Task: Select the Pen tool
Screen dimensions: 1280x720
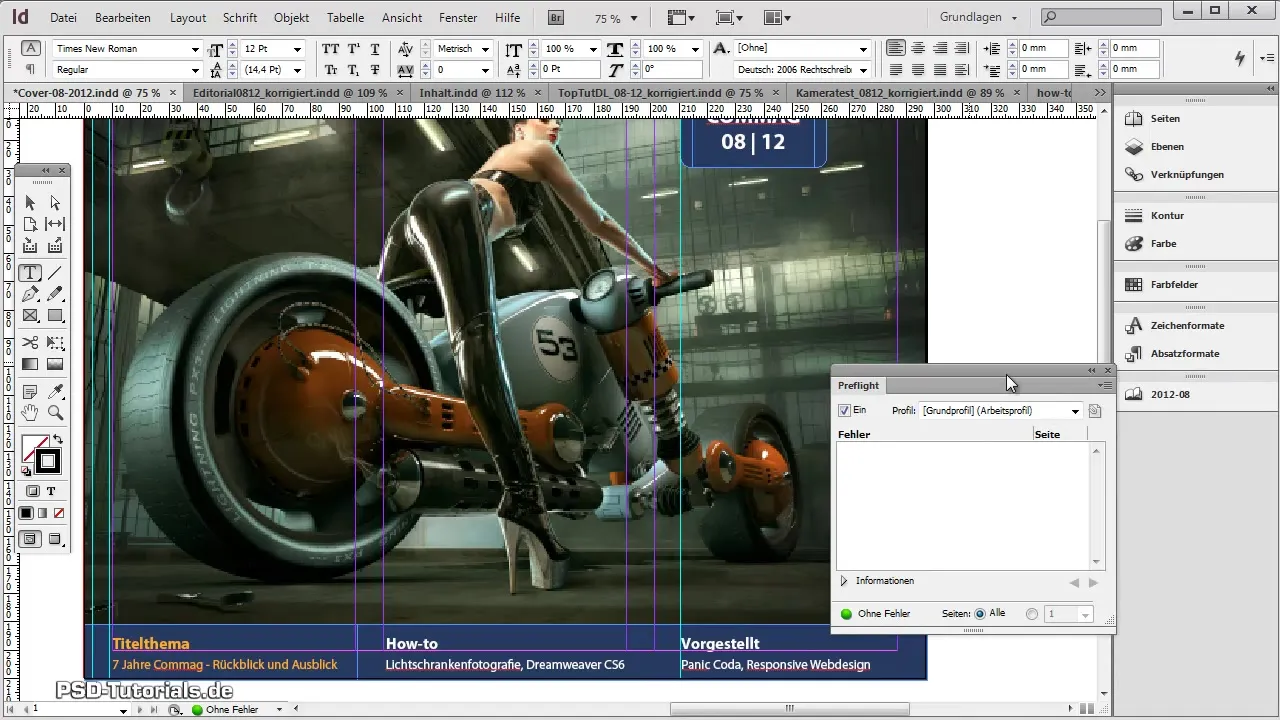Action: (30, 294)
